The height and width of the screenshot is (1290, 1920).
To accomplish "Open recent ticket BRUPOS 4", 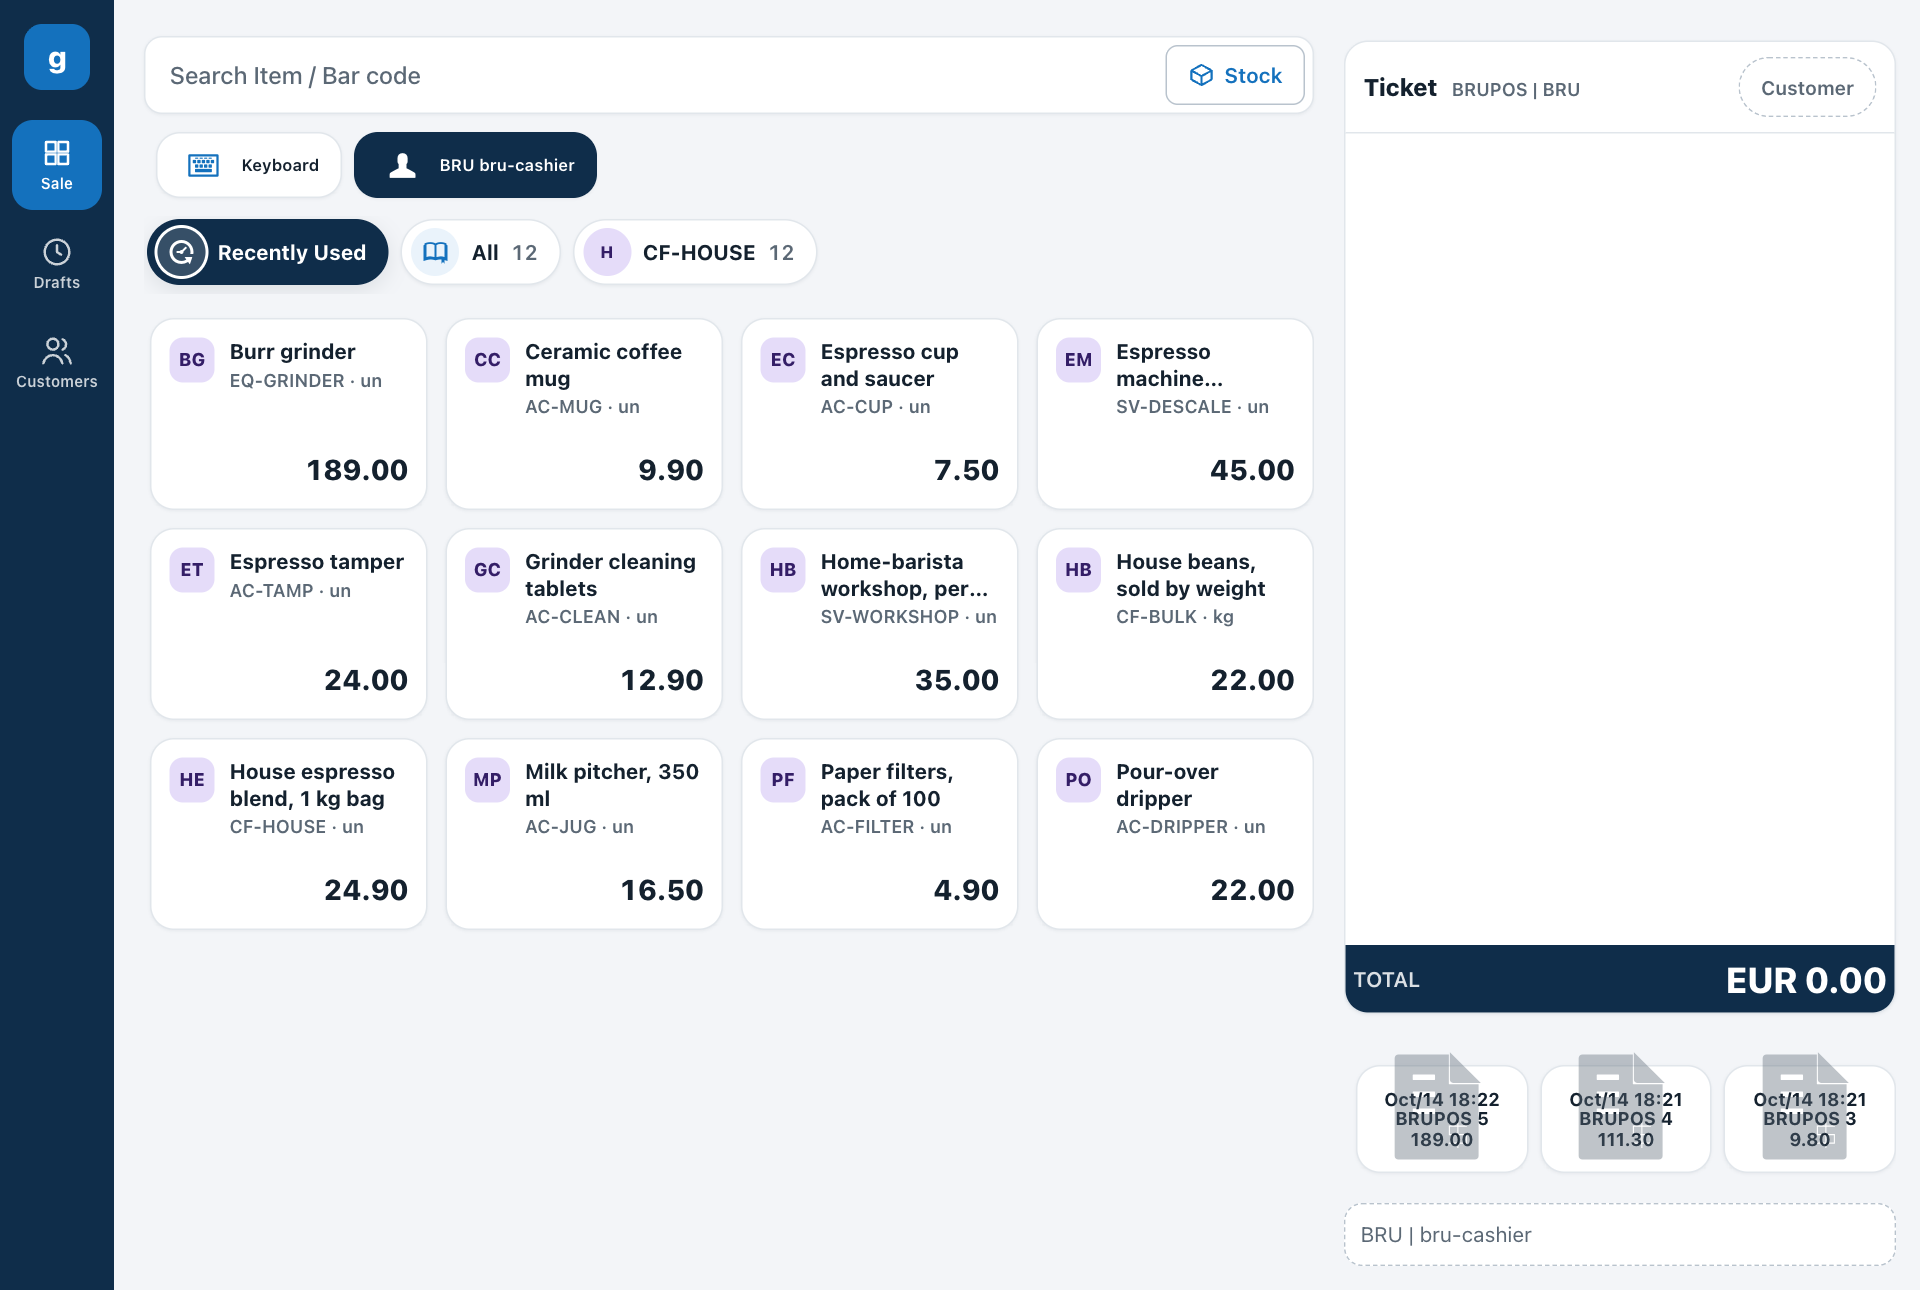I will (1626, 1118).
